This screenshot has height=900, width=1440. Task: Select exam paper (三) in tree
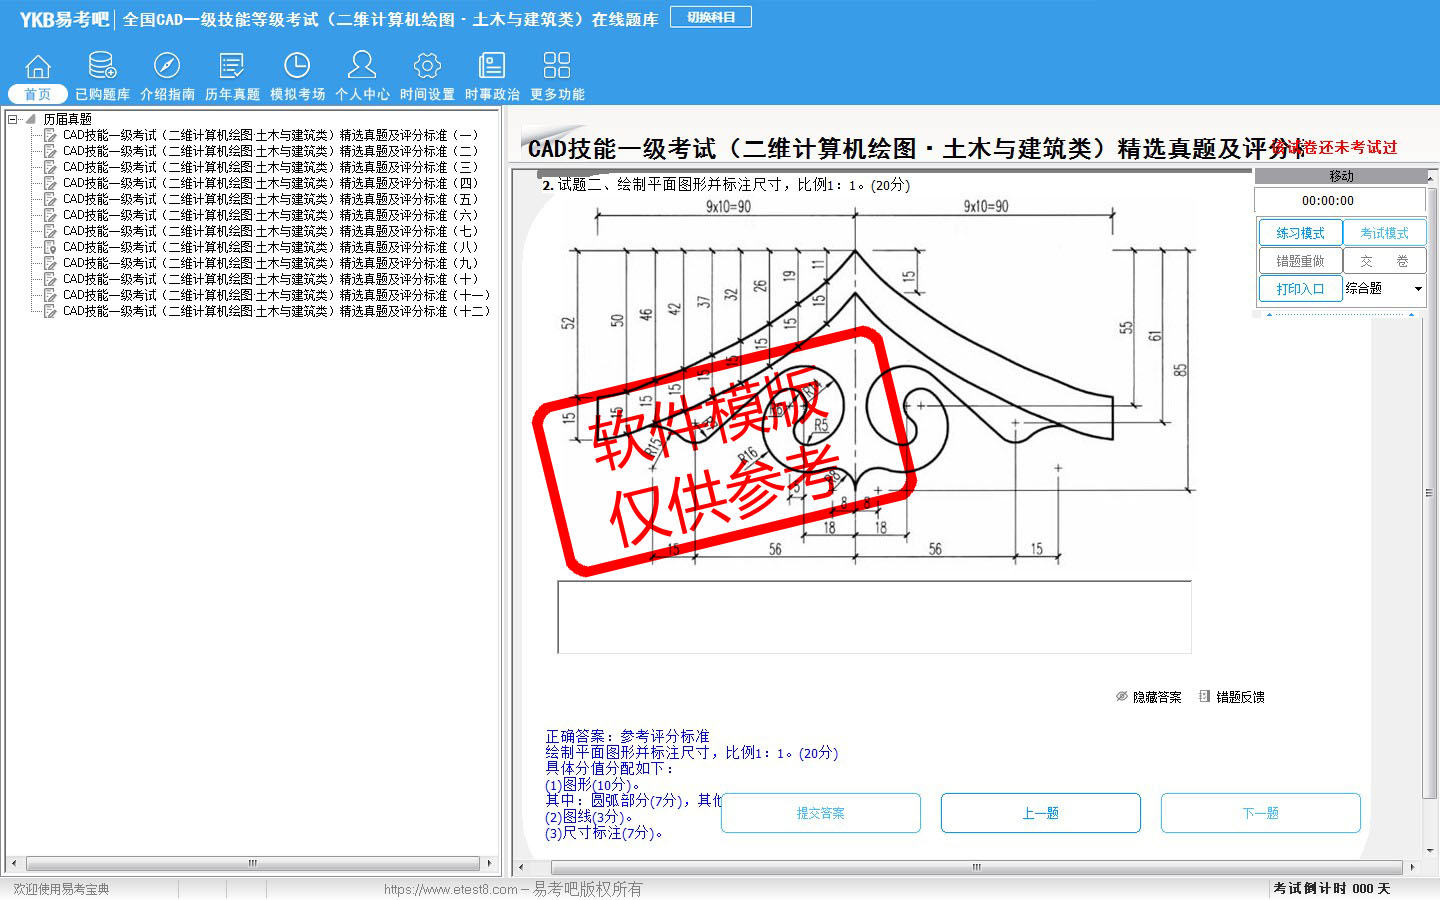pos(270,167)
